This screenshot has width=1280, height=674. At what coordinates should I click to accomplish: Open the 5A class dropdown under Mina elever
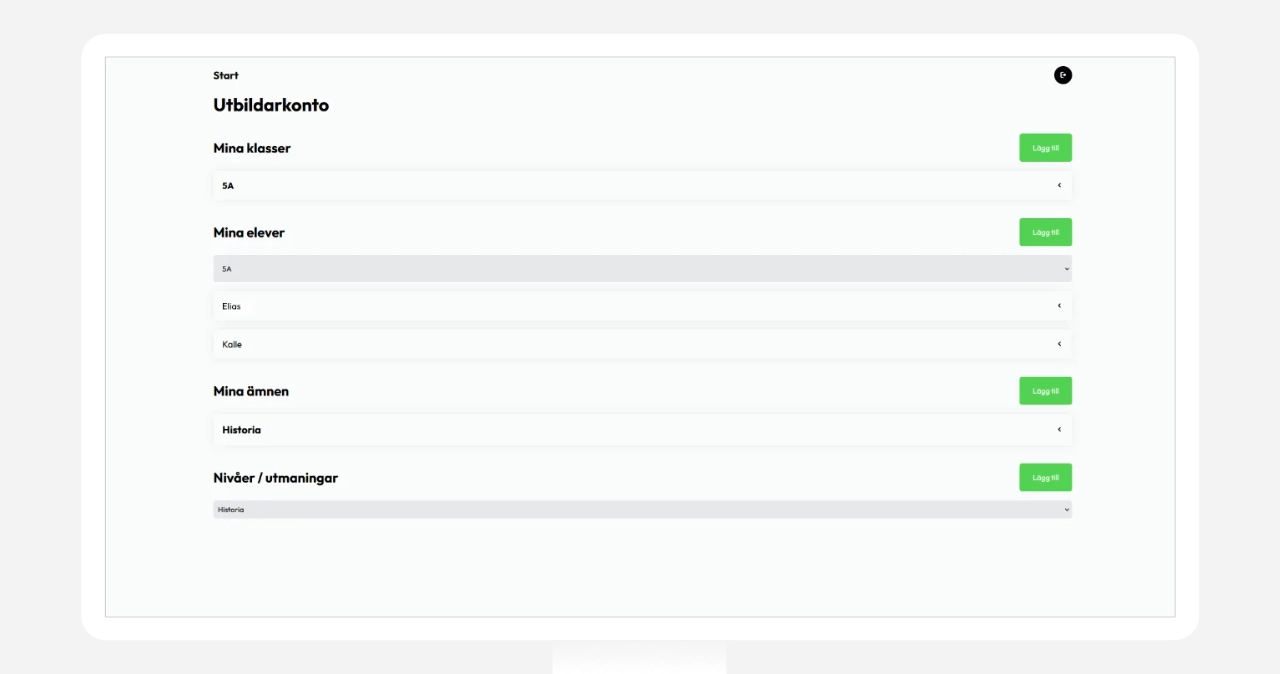[642, 268]
